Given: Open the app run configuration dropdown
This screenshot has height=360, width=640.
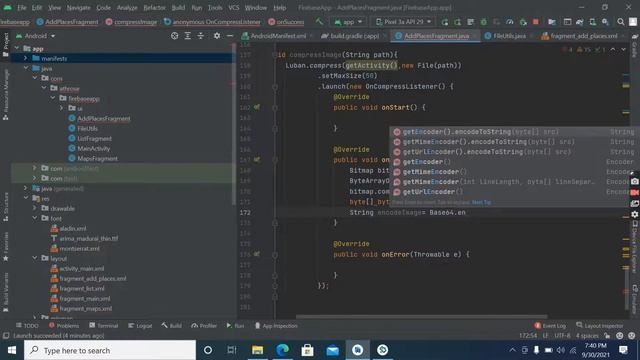Looking at the screenshot, I should [348, 22].
